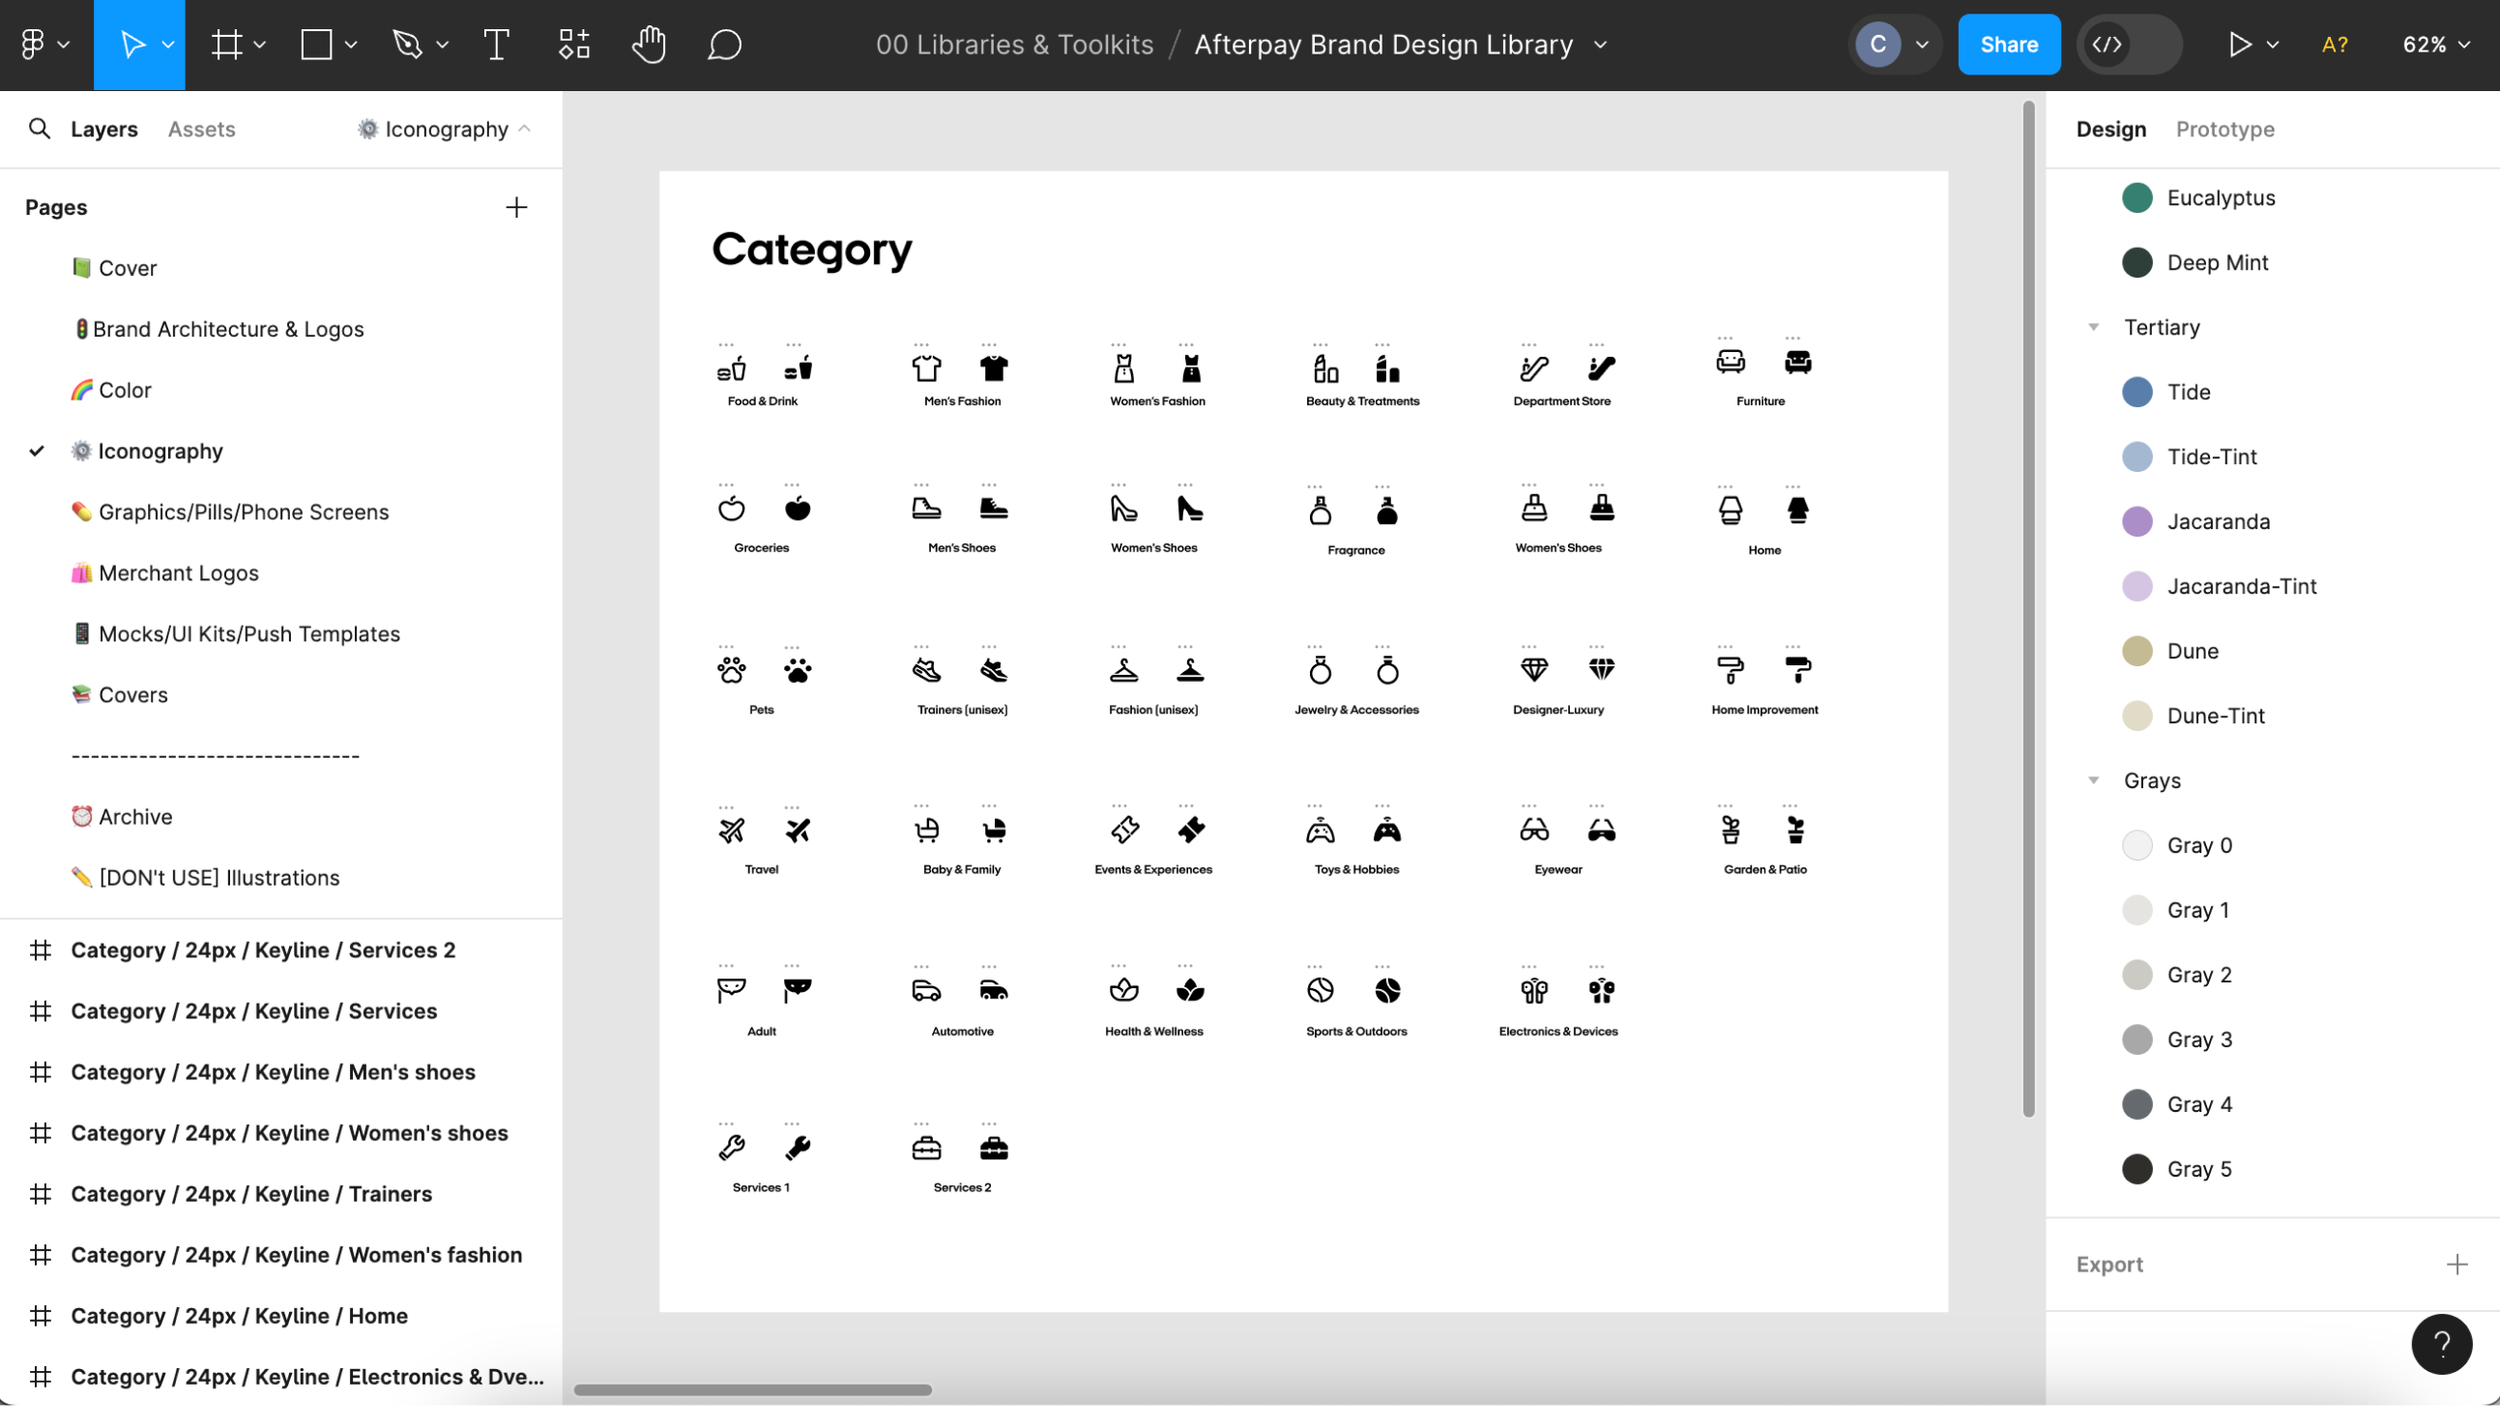Open the Move tools dropdown arrow
The height and width of the screenshot is (1407, 2500).
[168, 45]
